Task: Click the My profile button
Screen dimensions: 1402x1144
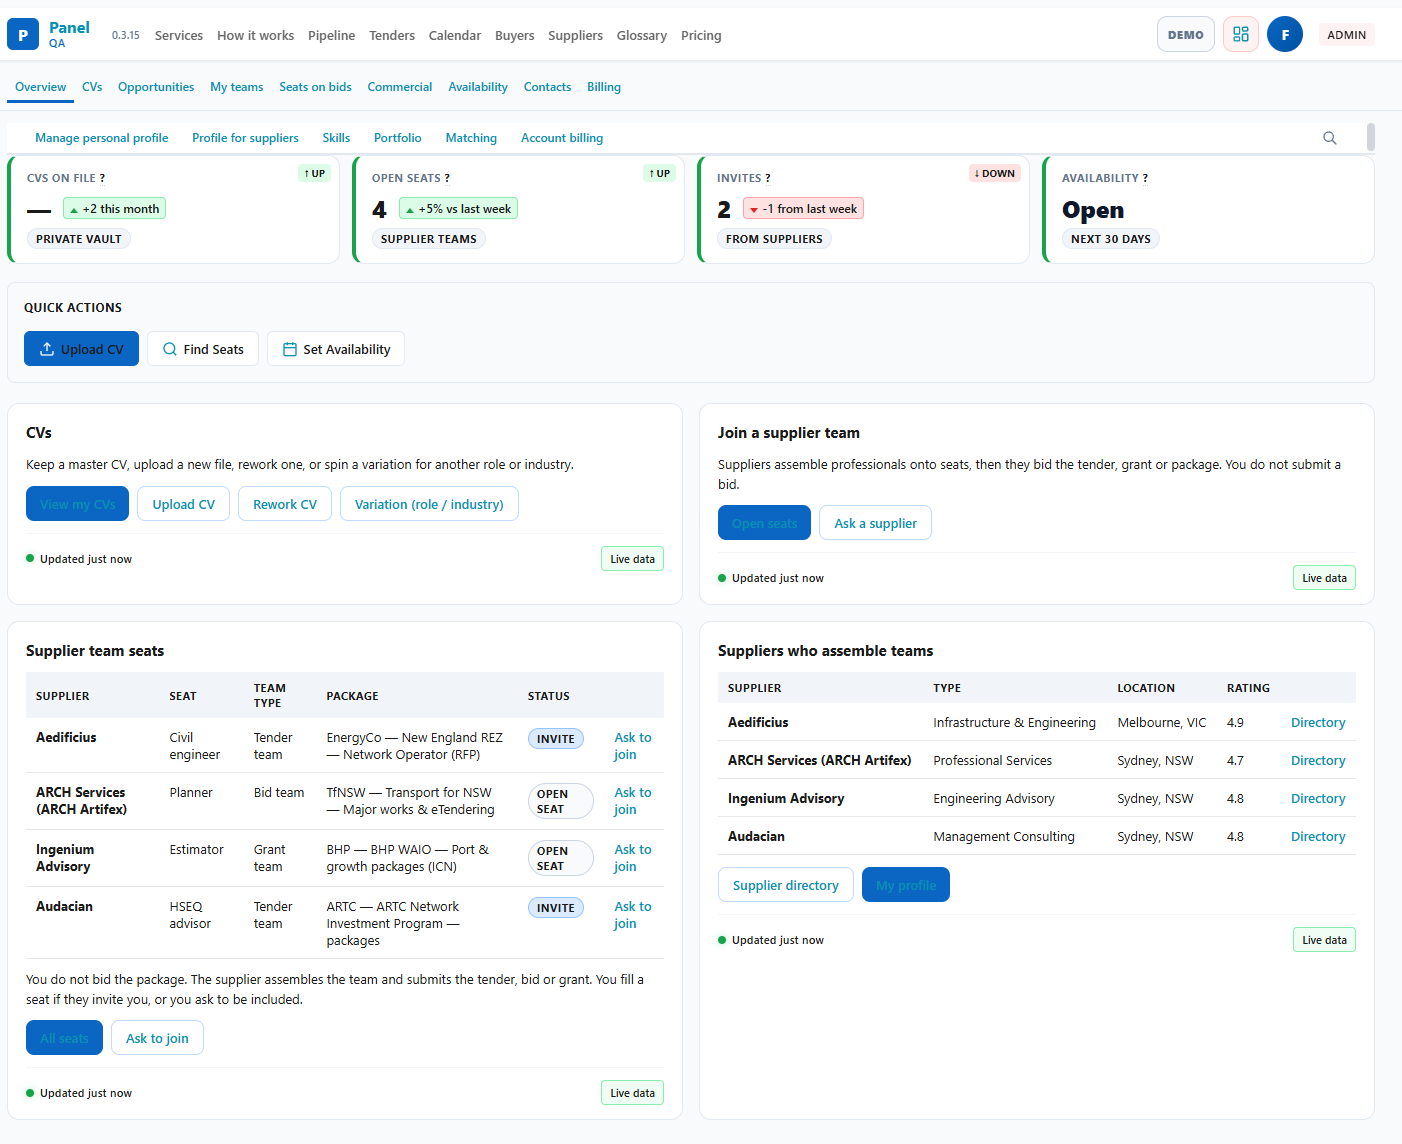Action: pos(906,885)
